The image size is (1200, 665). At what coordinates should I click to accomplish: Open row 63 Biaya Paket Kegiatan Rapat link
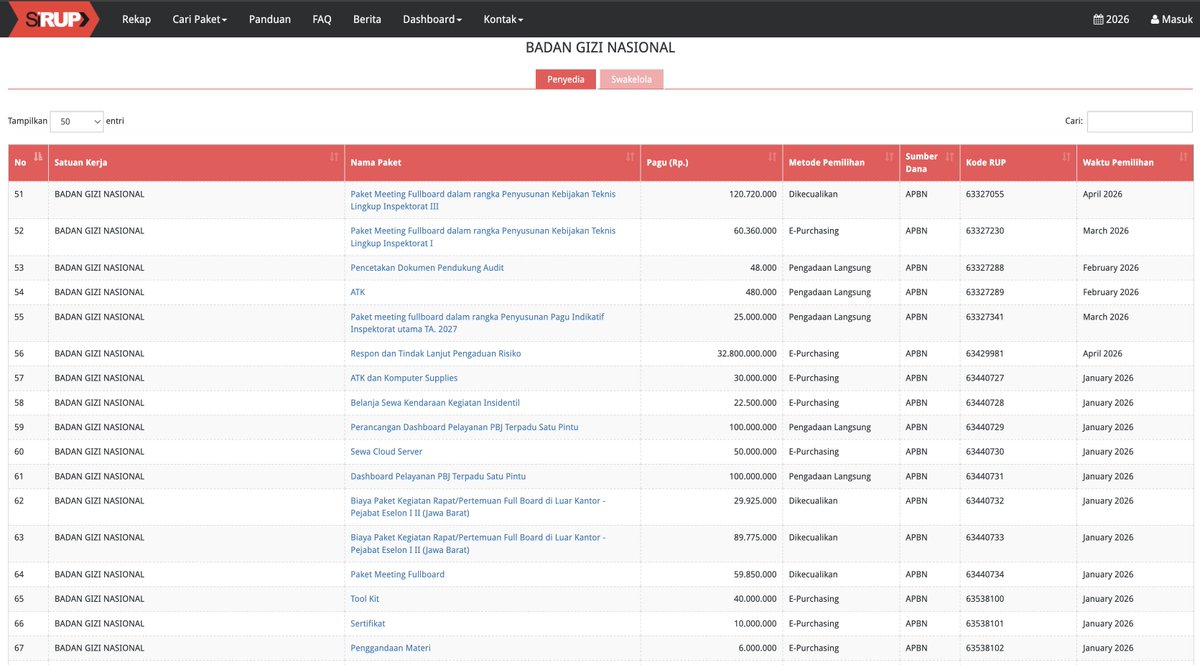click(x=478, y=543)
